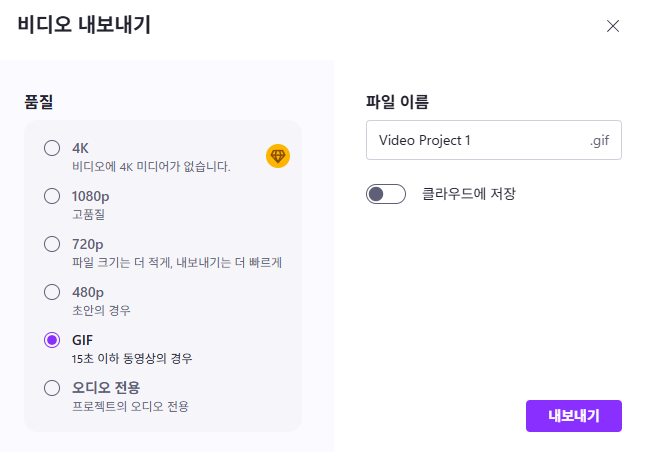Choose the 오디오 전용 radio option
The height and width of the screenshot is (452, 647).
pos(52,388)
